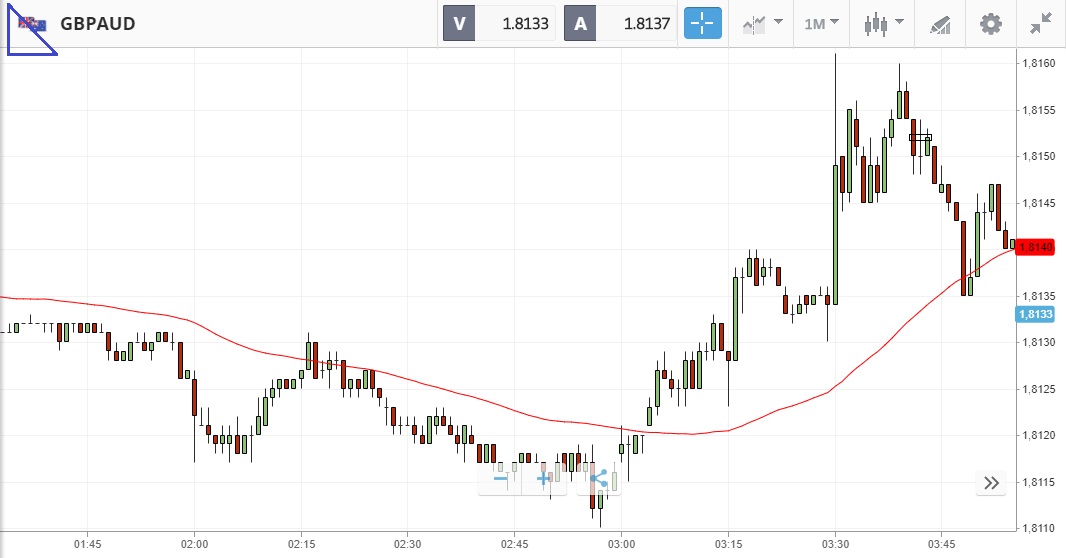The height and width of the screenshot is (558, 1066).
Task: Open chart settings gear
Action: 990,23
